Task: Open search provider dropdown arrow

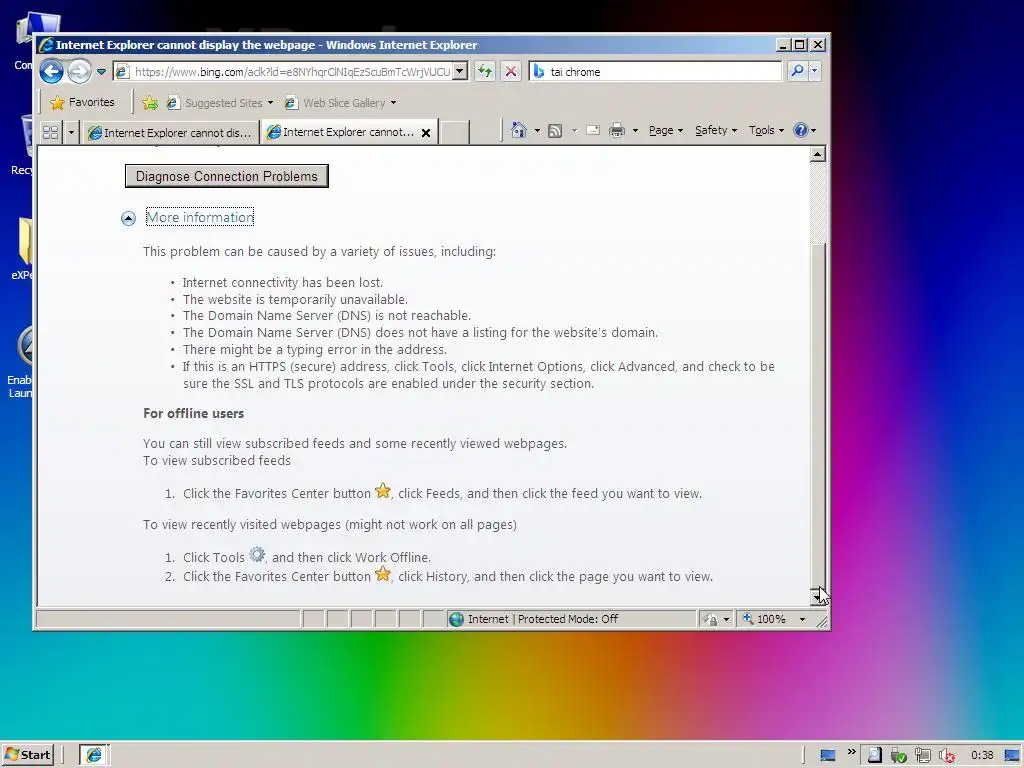Action: click(814, 71)
